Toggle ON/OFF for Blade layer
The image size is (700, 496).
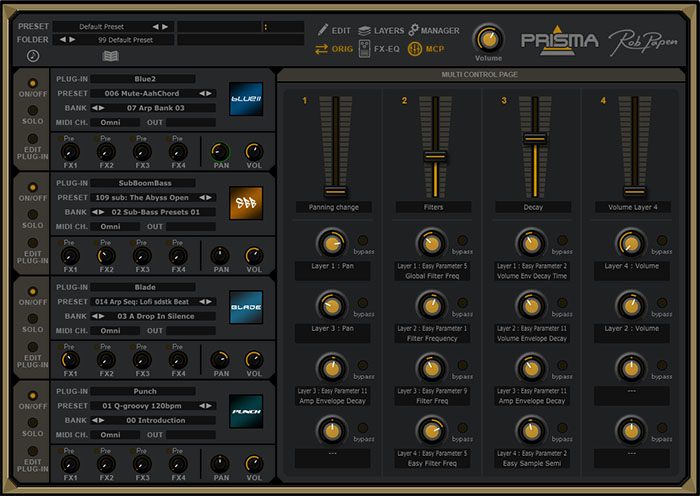(x=33, y=292)
